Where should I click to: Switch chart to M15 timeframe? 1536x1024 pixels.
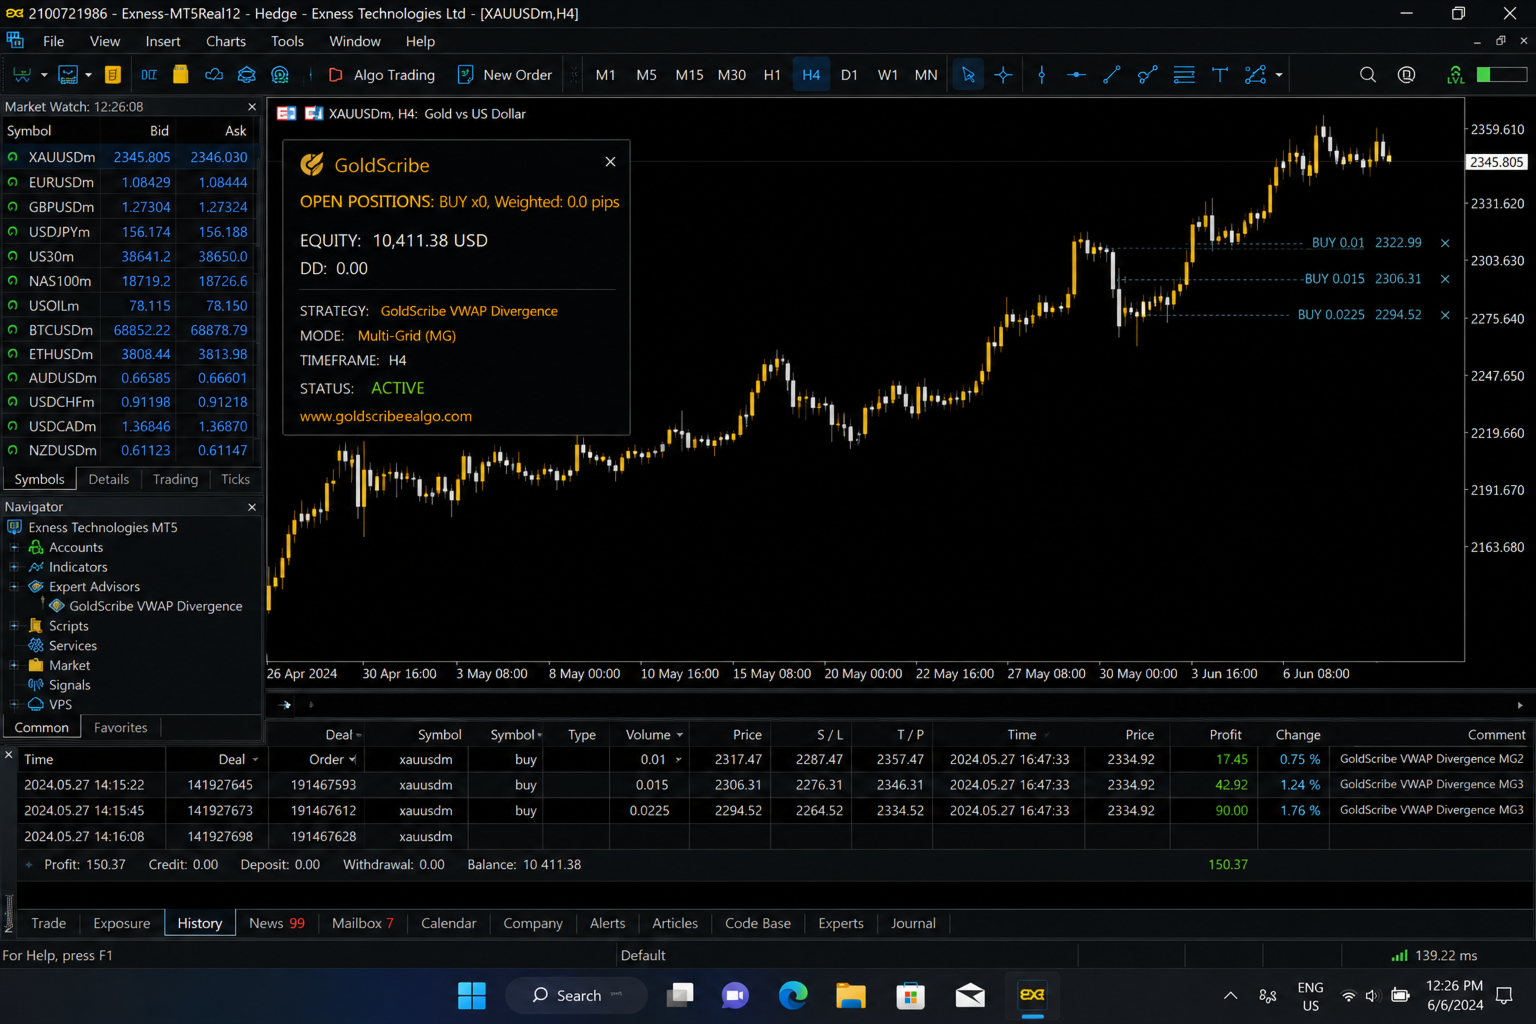coord(689,75)
